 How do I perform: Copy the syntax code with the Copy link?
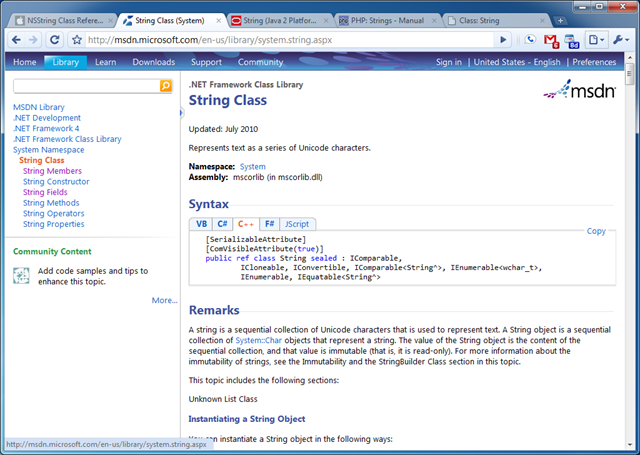(596, 231)
